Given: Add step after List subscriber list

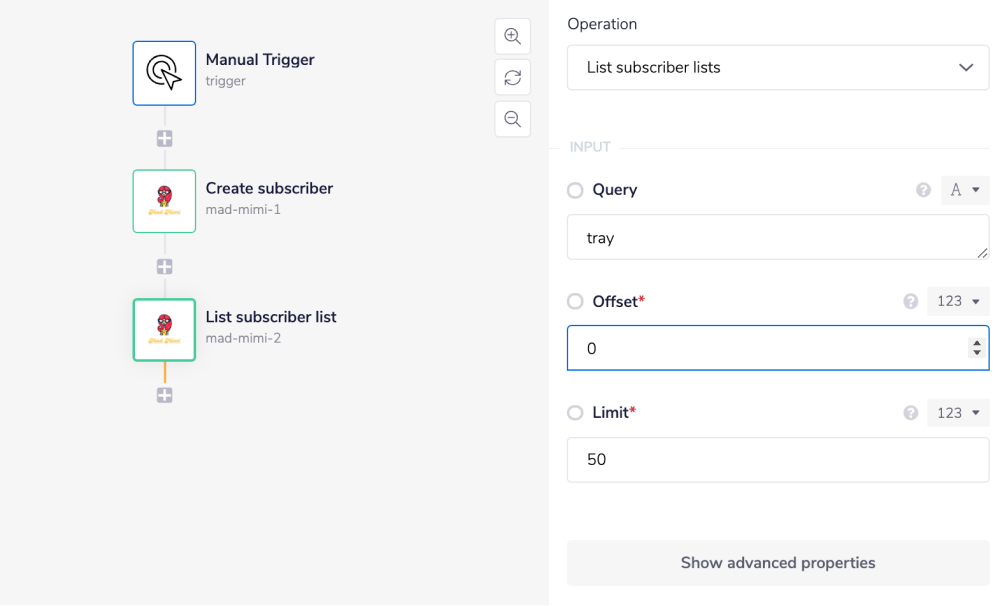Looking at the screenshot, I should pyautogui.click(x=165, y=395).
